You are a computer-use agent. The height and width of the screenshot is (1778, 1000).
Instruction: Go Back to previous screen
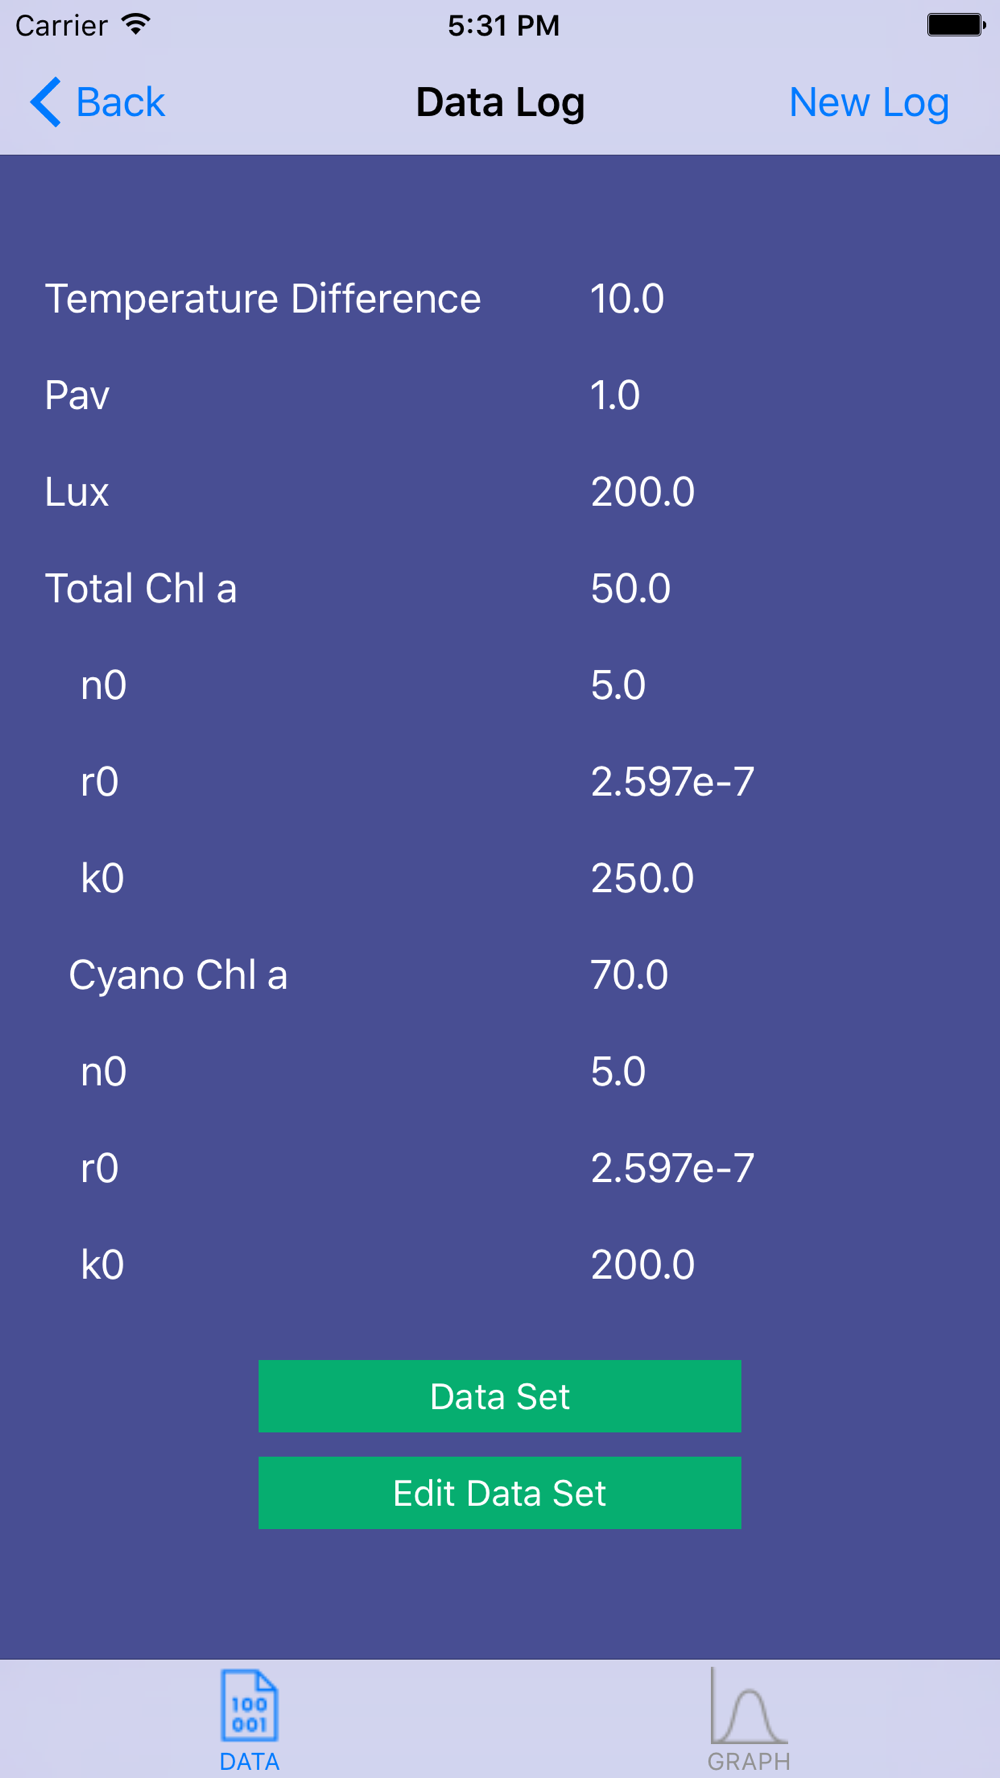tap(97, 102)
